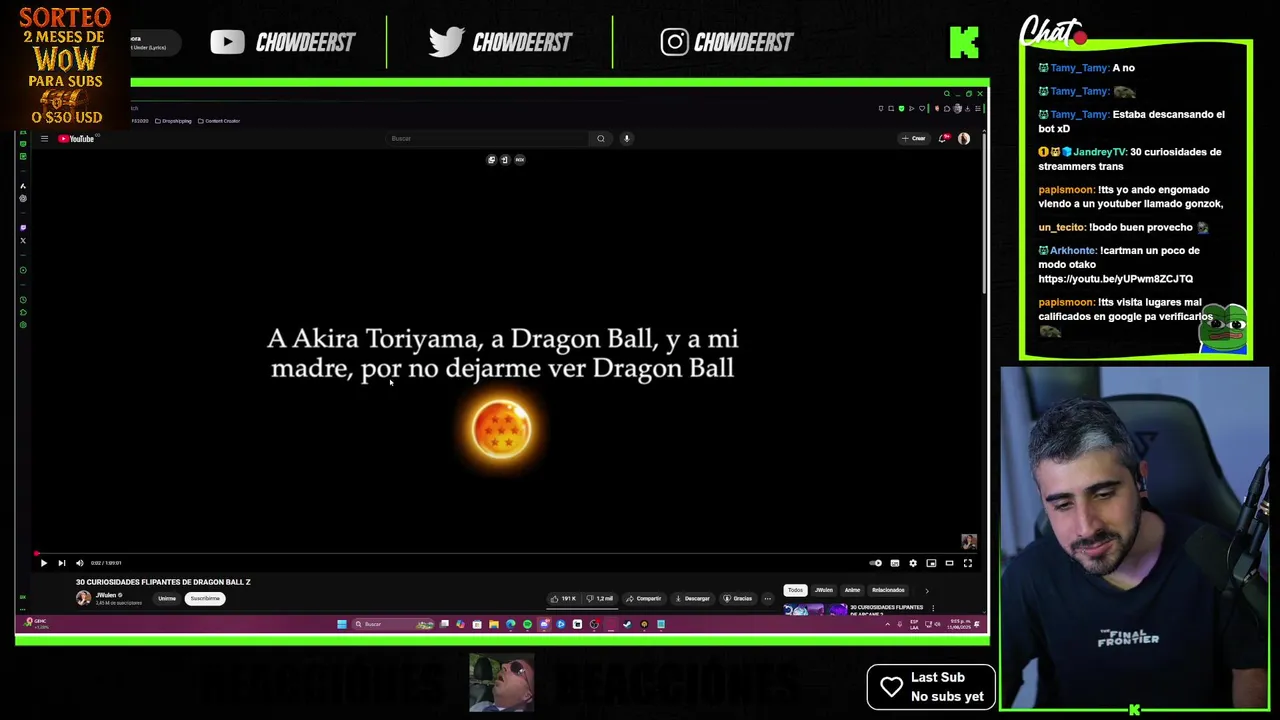Screen dimensions: 1280x720
Task: Click channel watermark in video corner
Action: click(968, 542)
